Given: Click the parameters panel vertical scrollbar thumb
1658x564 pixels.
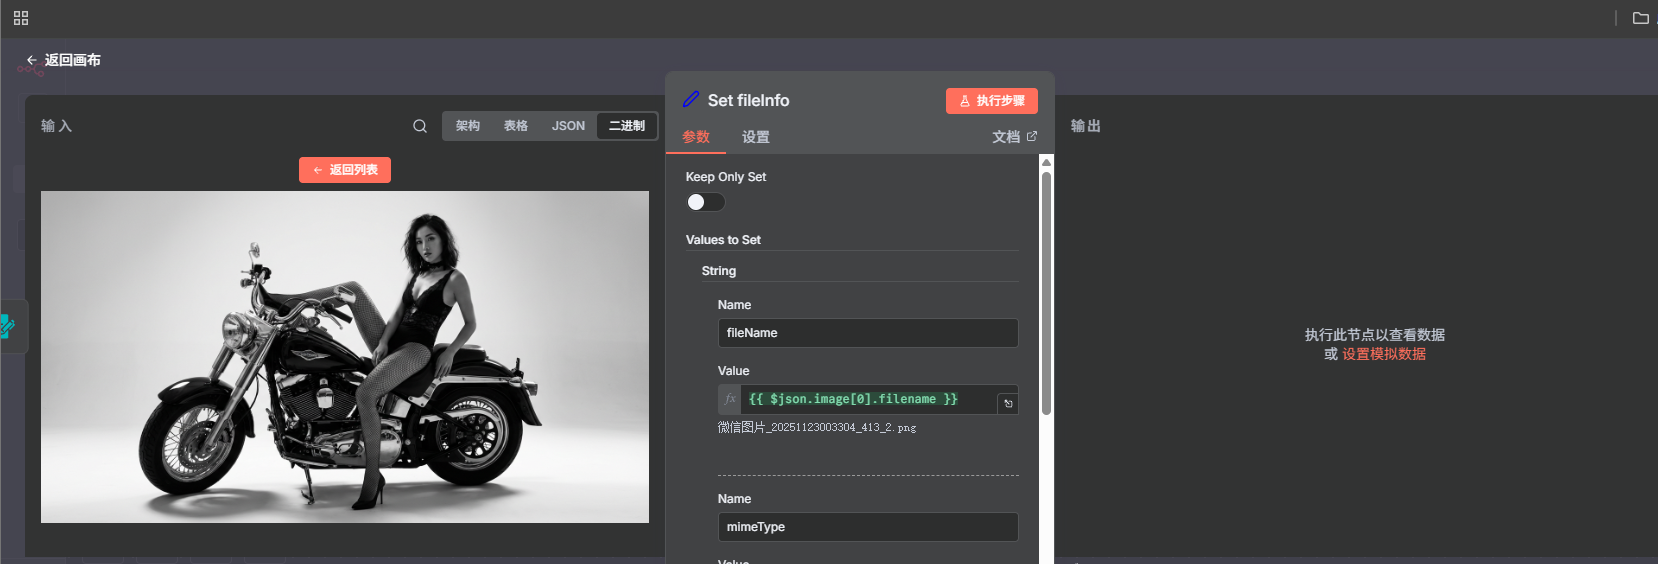Looking at the screenshot, I should tap(1046, 290).
